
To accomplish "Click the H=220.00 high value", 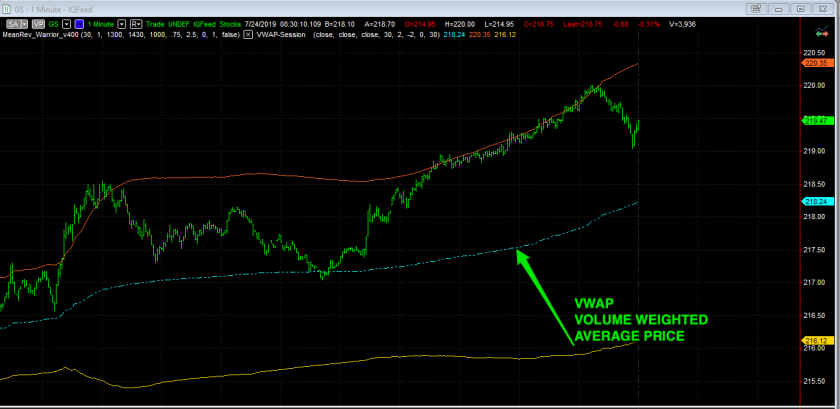I will 460,24.
